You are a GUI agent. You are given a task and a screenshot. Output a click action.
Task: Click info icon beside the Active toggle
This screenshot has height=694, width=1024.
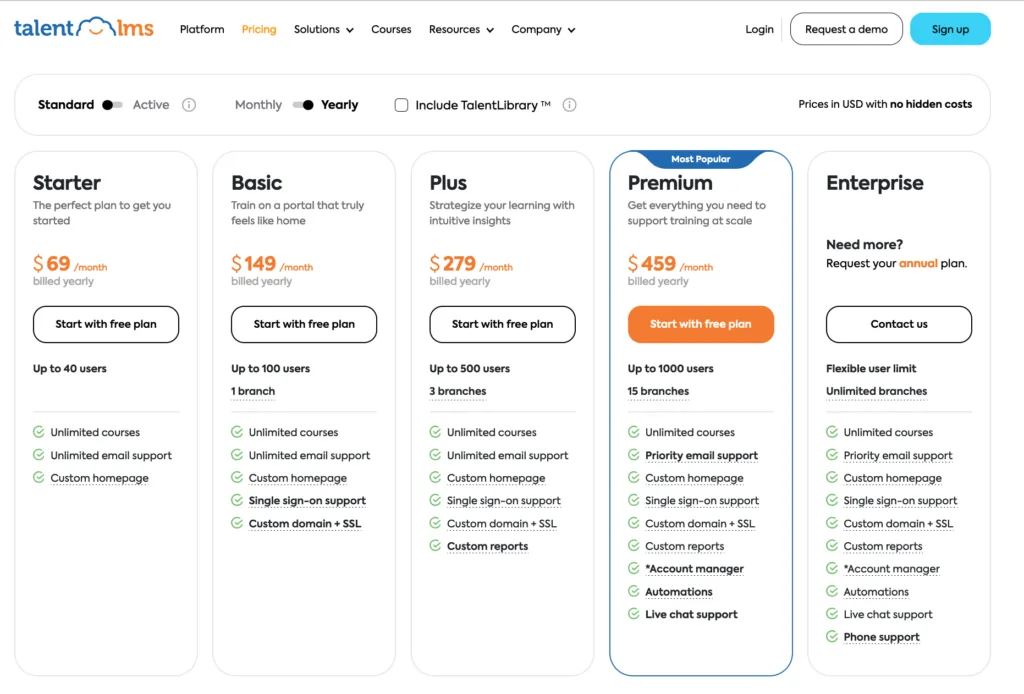click(189, 104)
